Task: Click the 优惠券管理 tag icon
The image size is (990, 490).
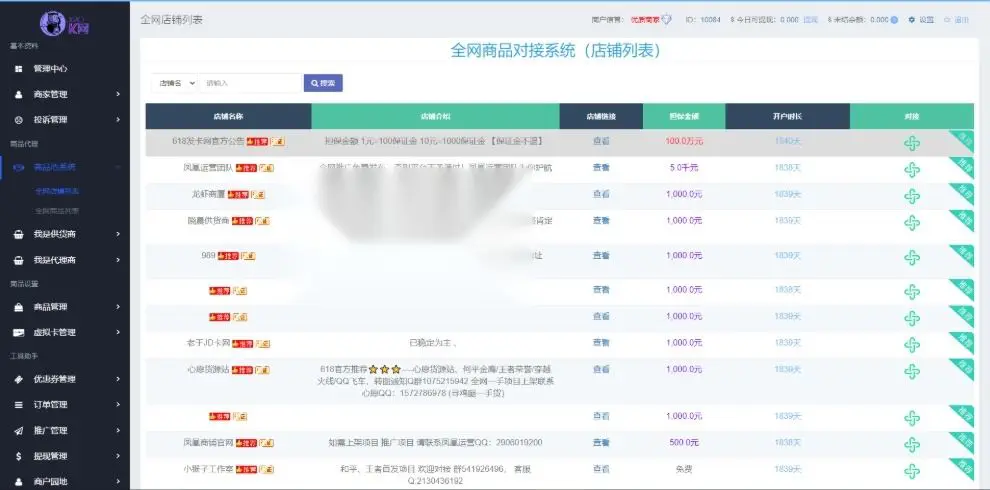Action: pos(18,379)
